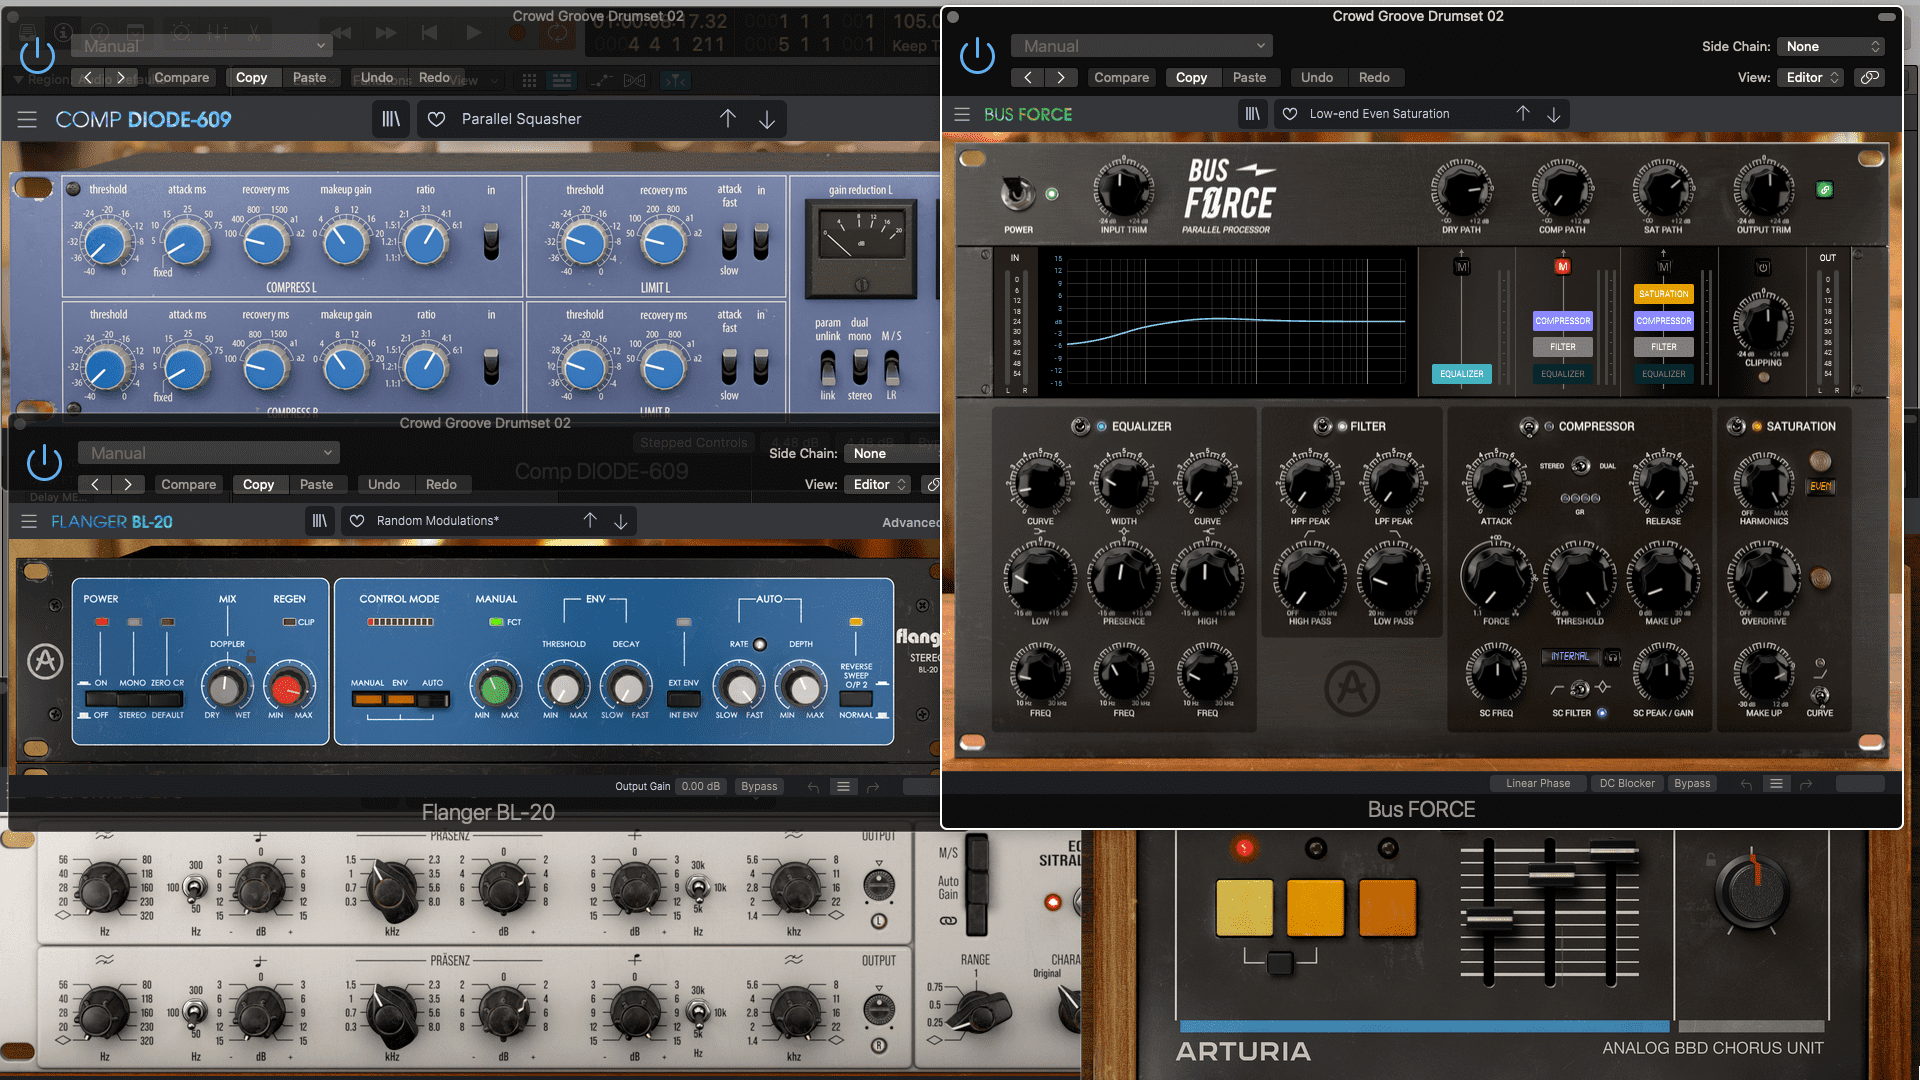Open Bus FORCE hamburger menu
The width and height of the screenshot is (1920, 1080).
coord(962,114)
